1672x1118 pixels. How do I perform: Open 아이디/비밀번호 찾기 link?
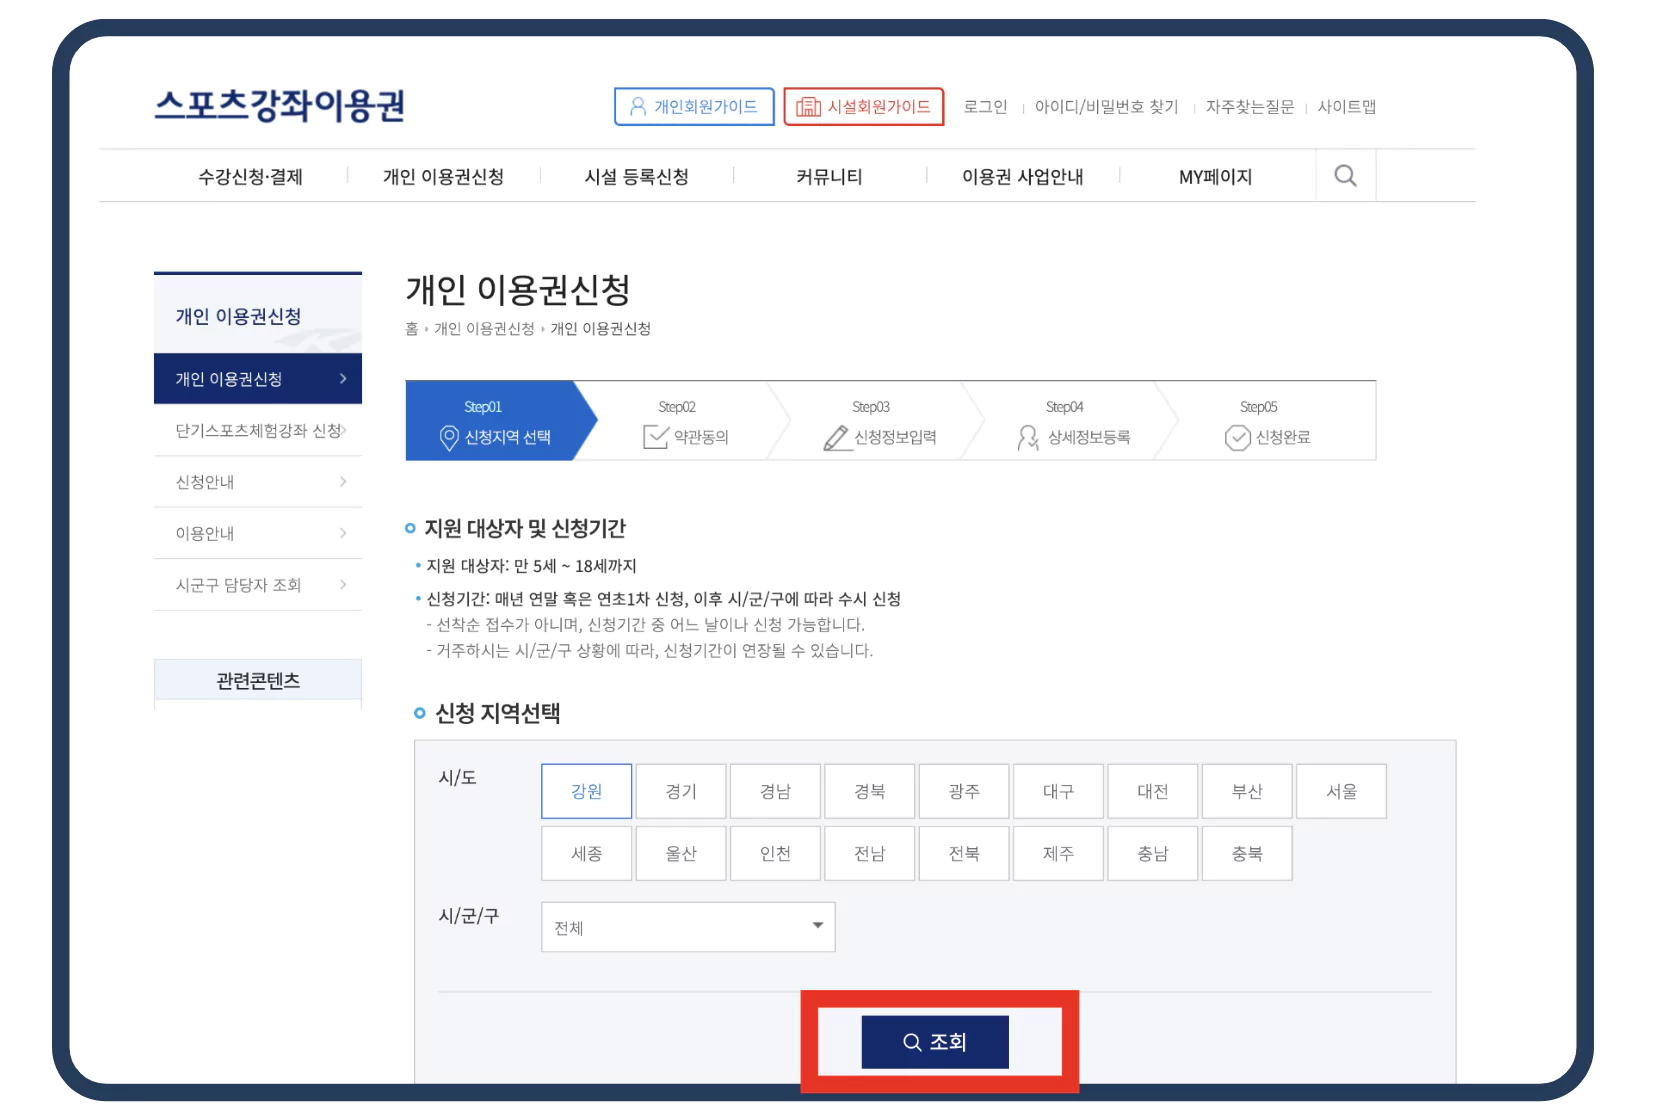pyautogui.click(x=1106, y=107)
